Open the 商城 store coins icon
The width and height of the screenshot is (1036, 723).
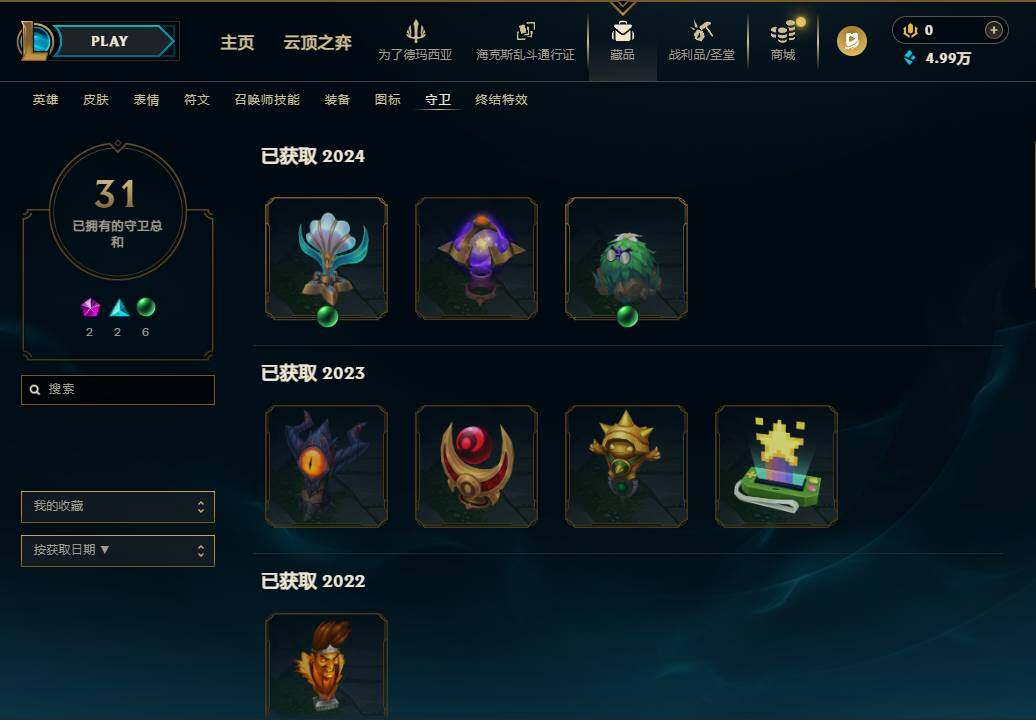(x=784, y=31)
